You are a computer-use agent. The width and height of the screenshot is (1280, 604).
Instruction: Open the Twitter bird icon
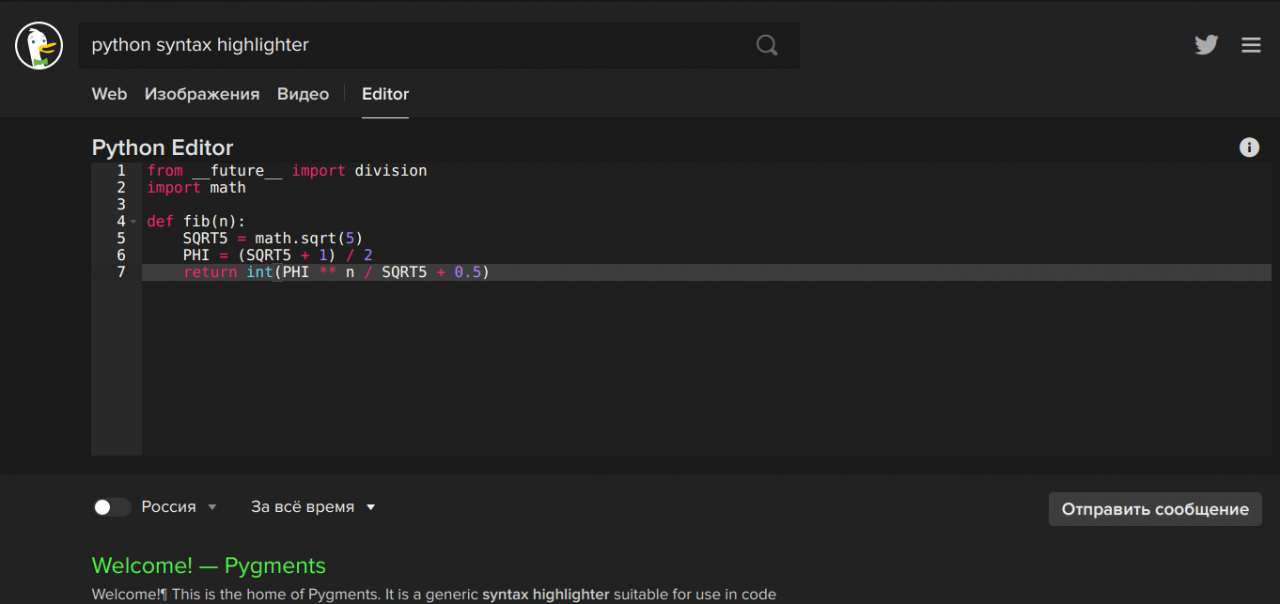pyautogui.click(x=1206, y=45)
